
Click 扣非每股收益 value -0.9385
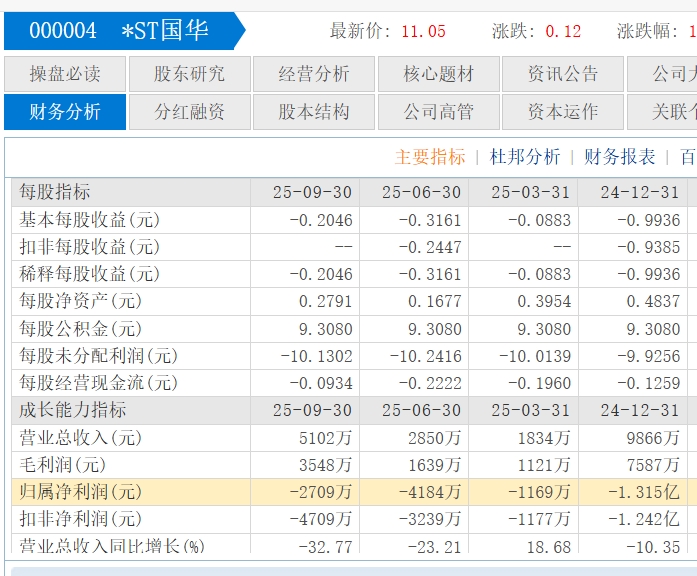point(649,247)
